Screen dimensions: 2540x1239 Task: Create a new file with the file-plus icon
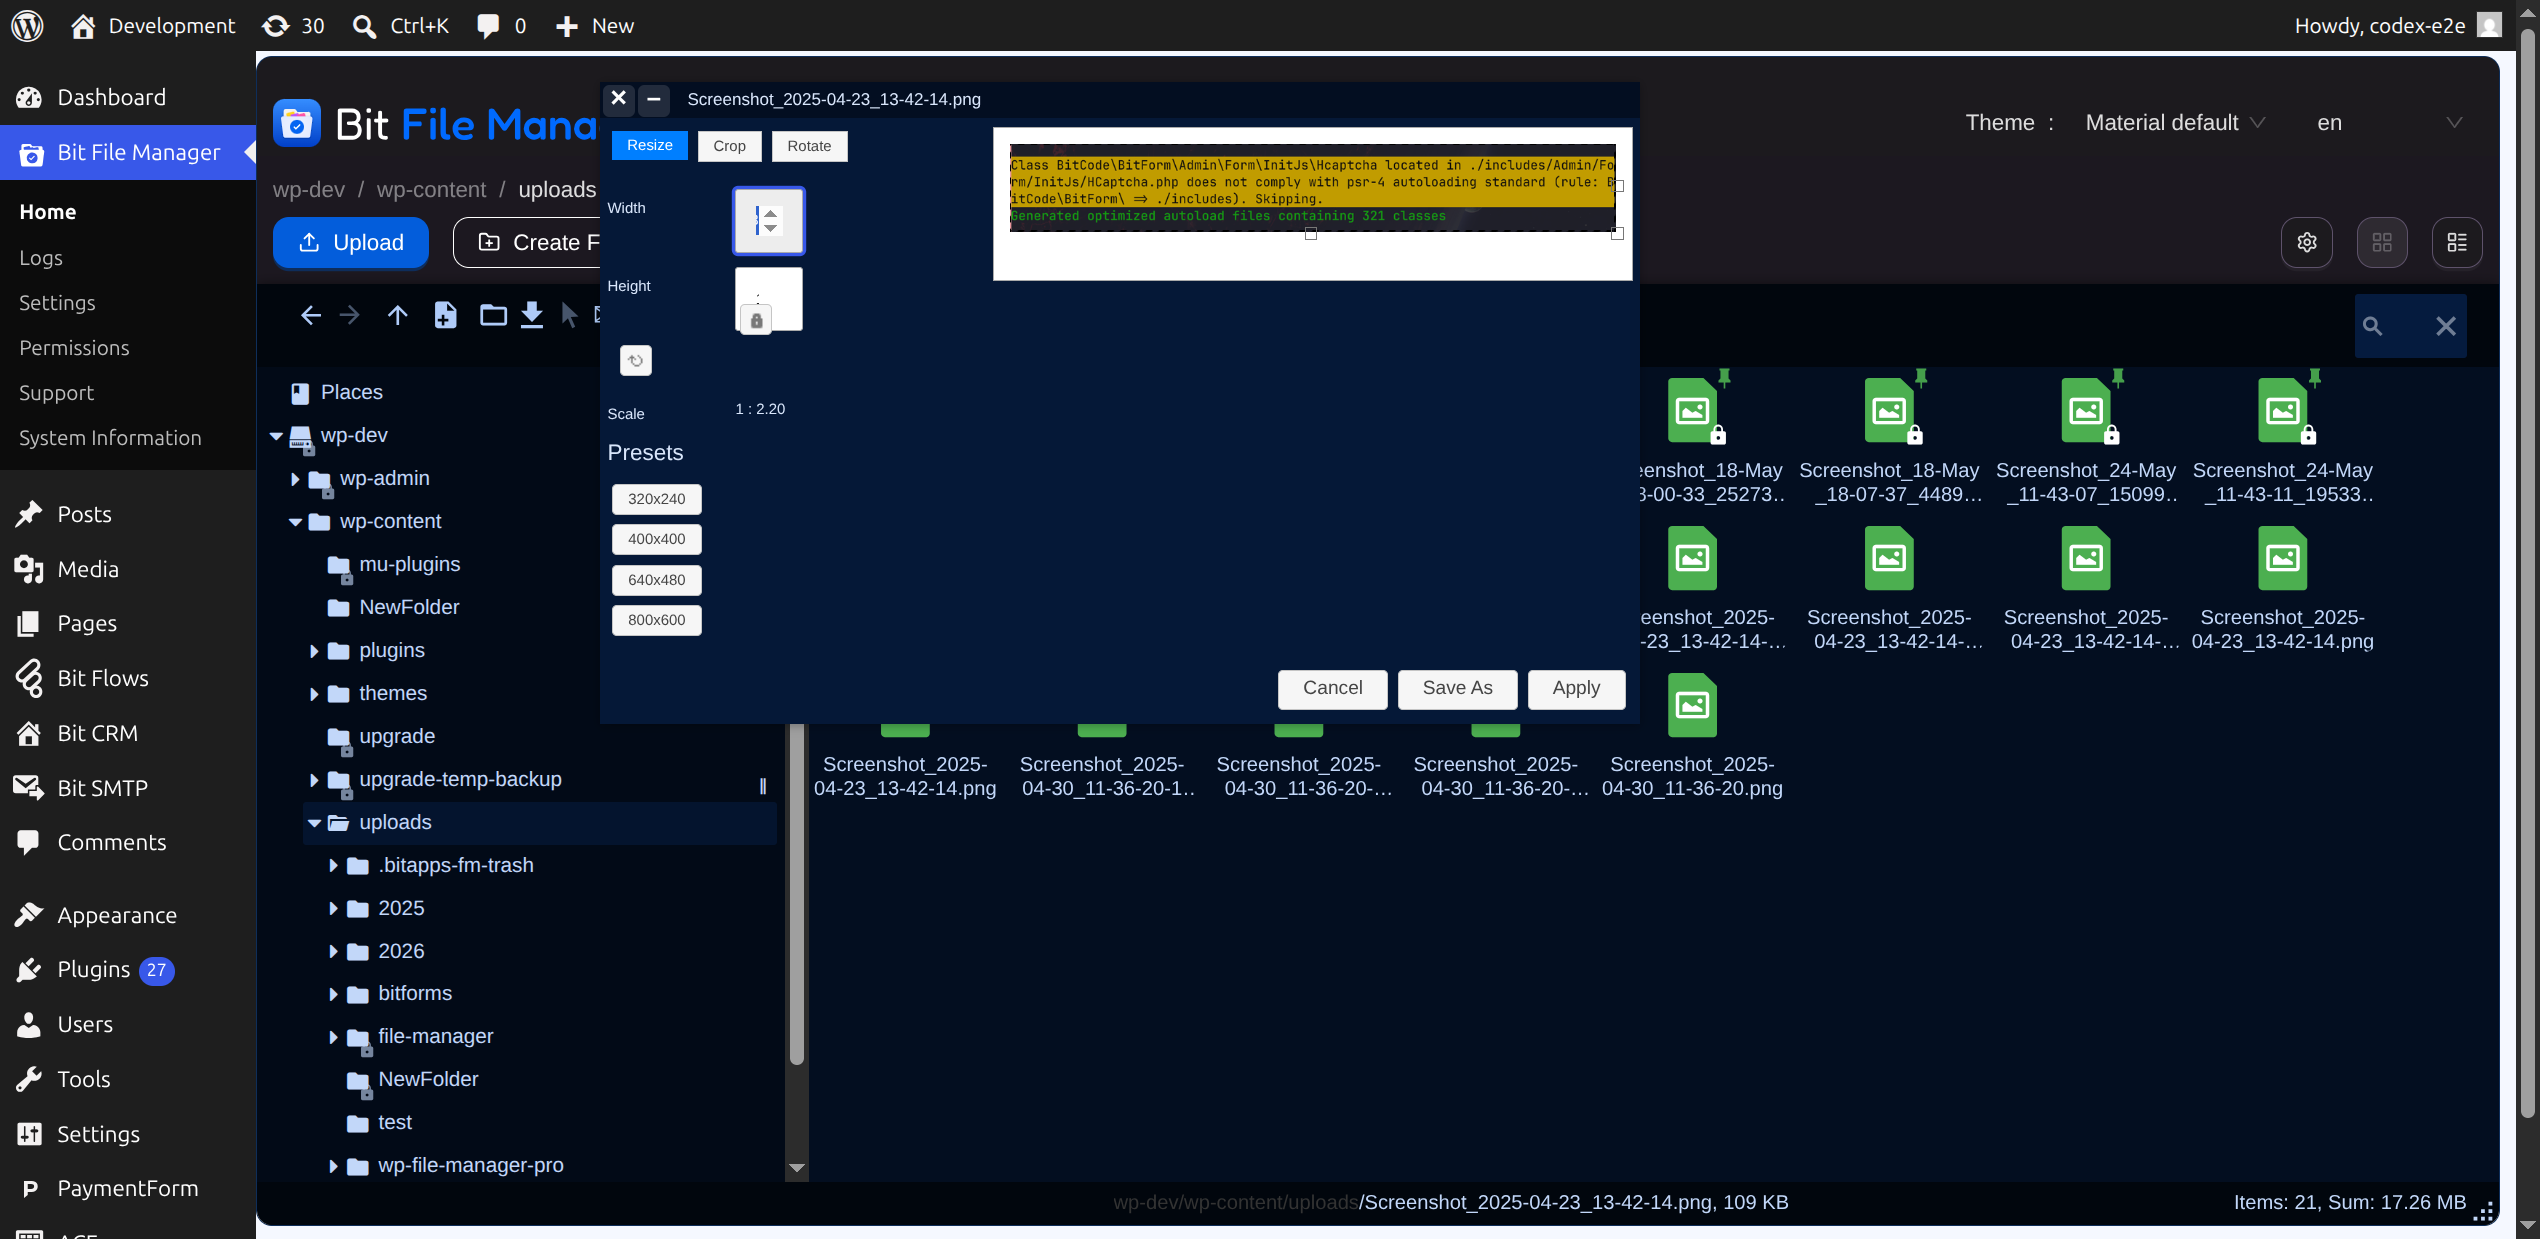point(445,316)
